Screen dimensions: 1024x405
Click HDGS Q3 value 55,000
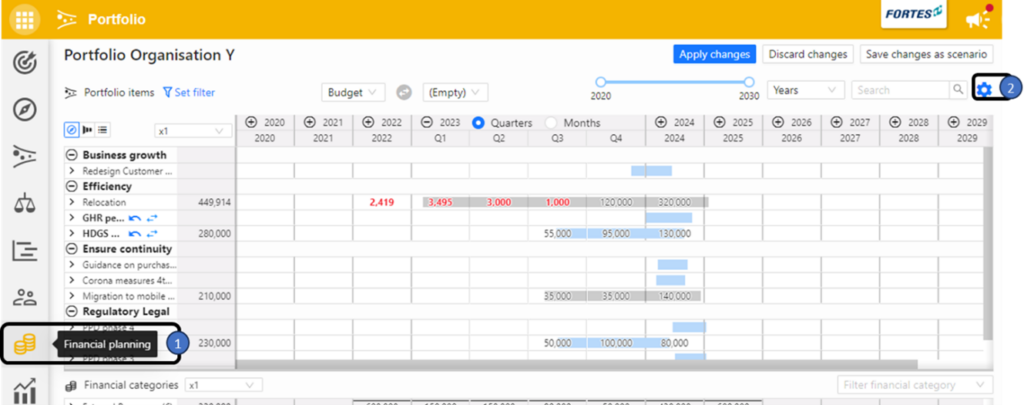(x=557, y=233)
